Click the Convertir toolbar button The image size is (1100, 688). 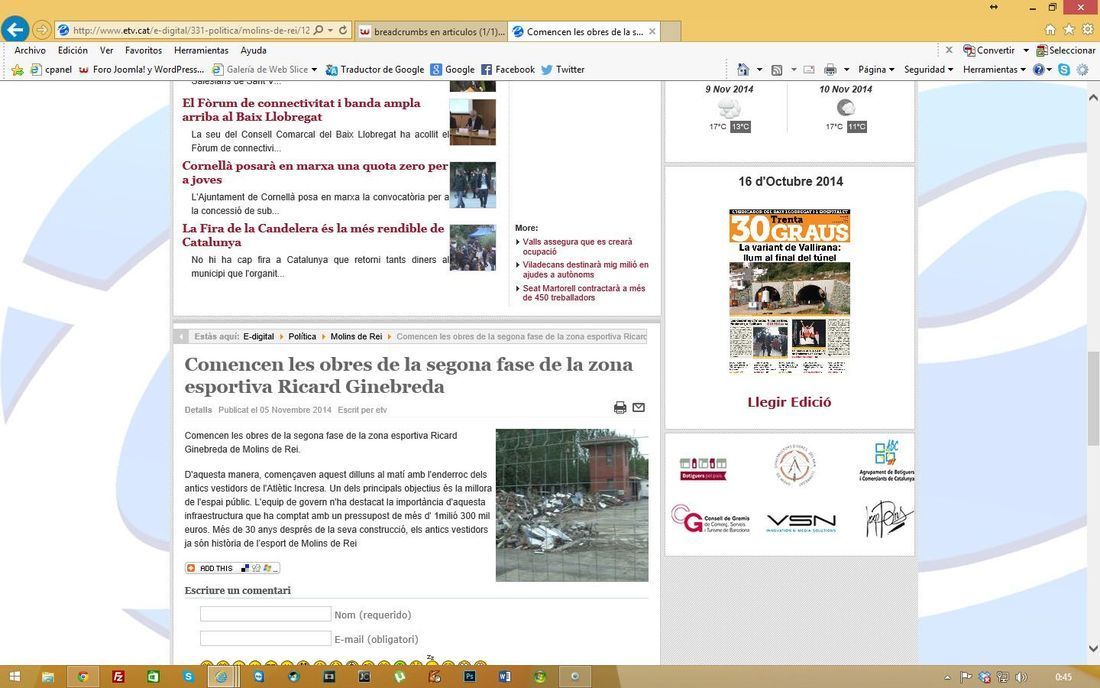click(988, 50)
